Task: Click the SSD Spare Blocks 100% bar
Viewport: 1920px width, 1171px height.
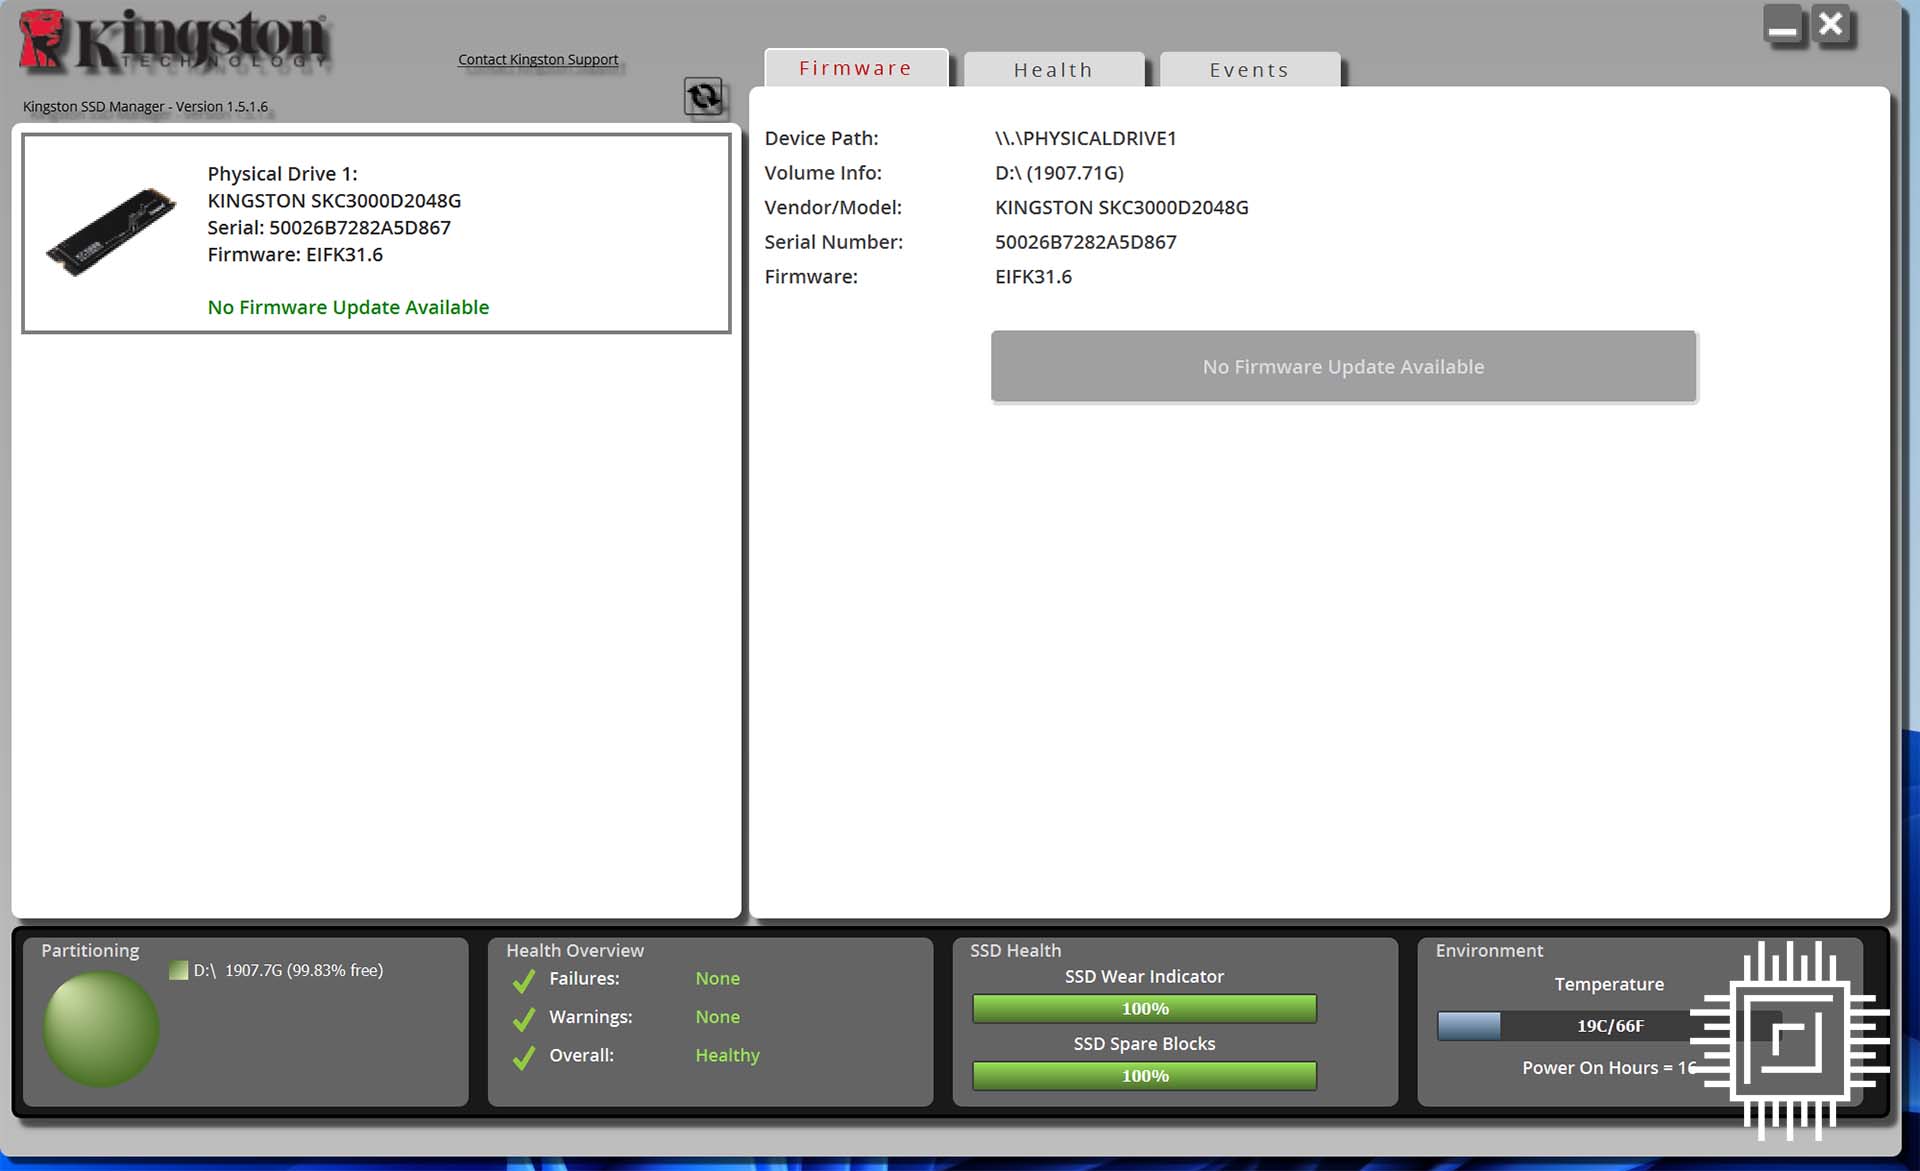Action: (x=1144, y=1076)
